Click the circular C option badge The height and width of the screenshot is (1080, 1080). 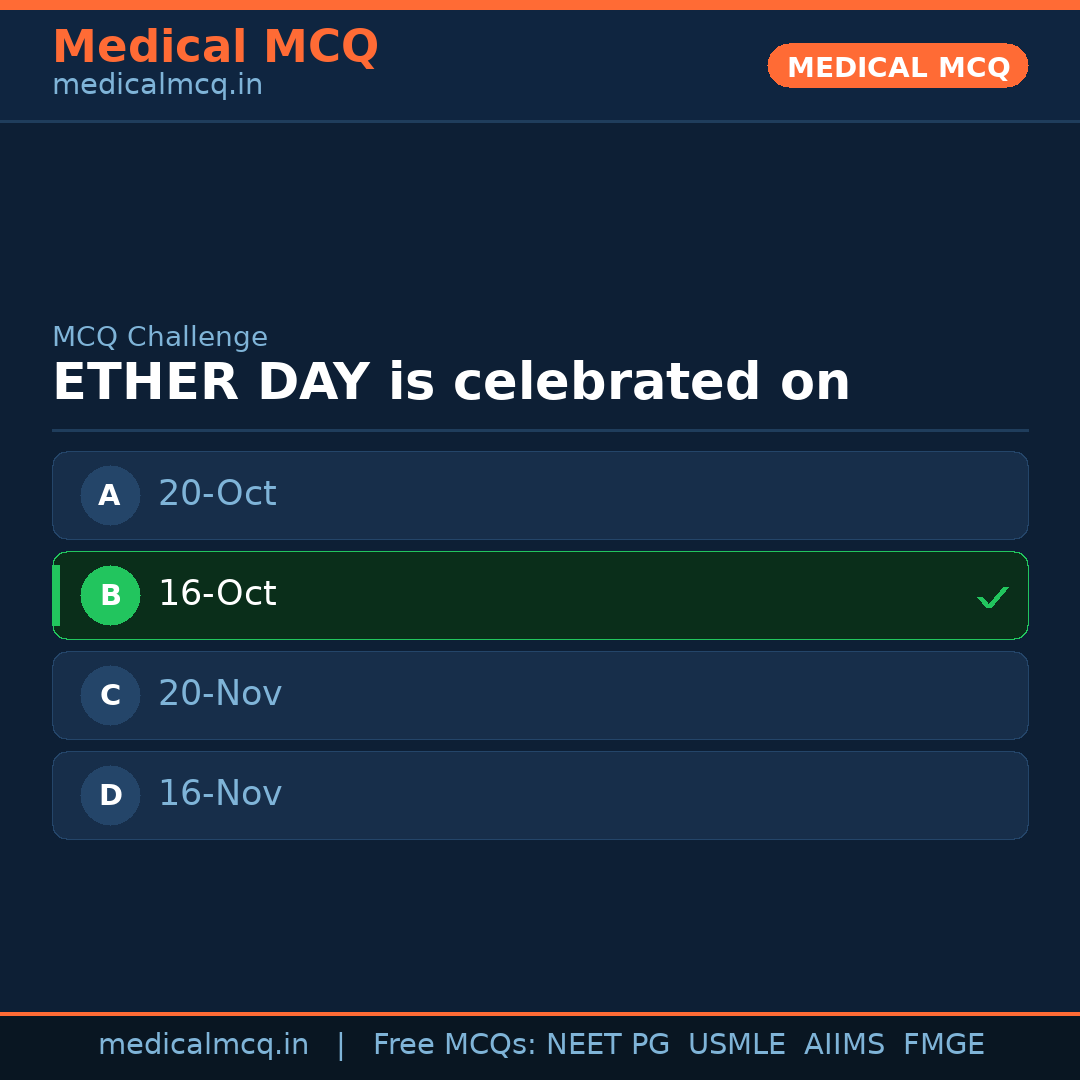[110, 695]
